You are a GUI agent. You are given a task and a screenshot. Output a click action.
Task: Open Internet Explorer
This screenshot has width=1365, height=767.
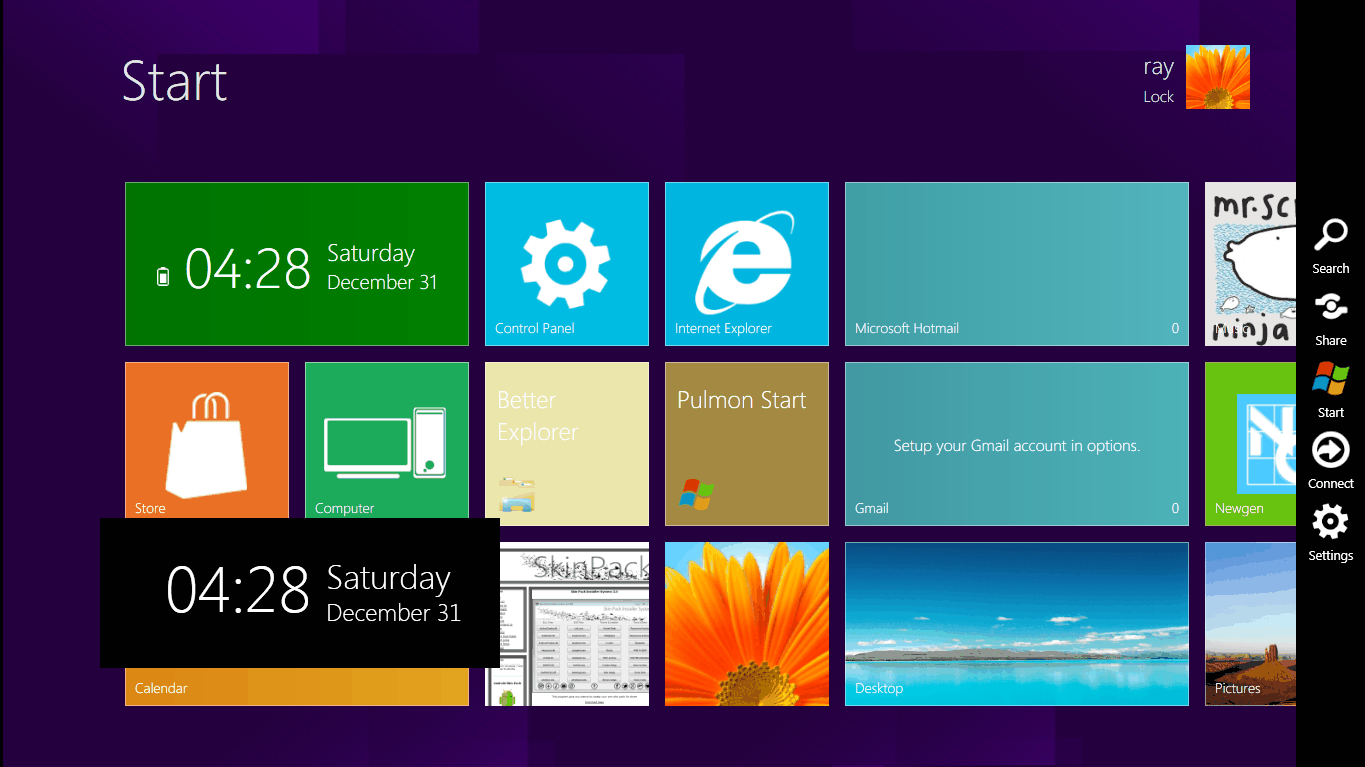[x=746, y=263]
